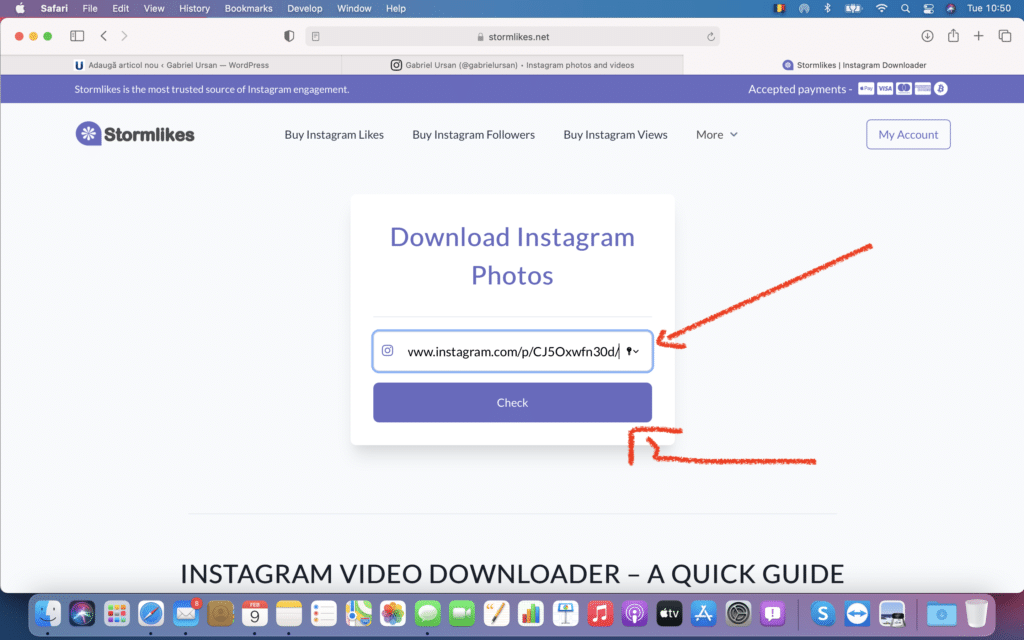Open Messages from the Dock
The width and height of the screenshot is (1024, 640).
[x=427, y=614]
